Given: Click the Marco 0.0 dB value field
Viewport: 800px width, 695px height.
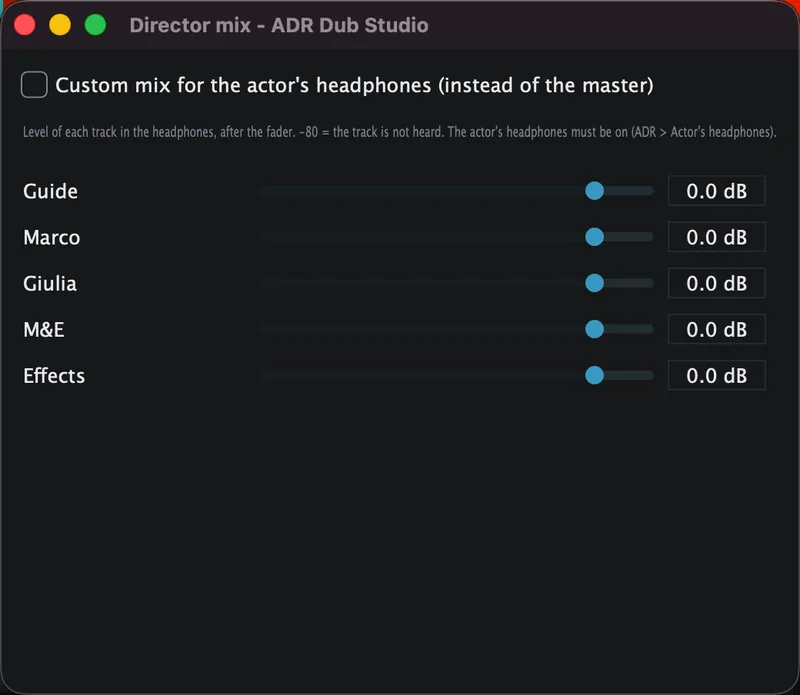Looking at the screenshot, I should click(x=716, y=237).
